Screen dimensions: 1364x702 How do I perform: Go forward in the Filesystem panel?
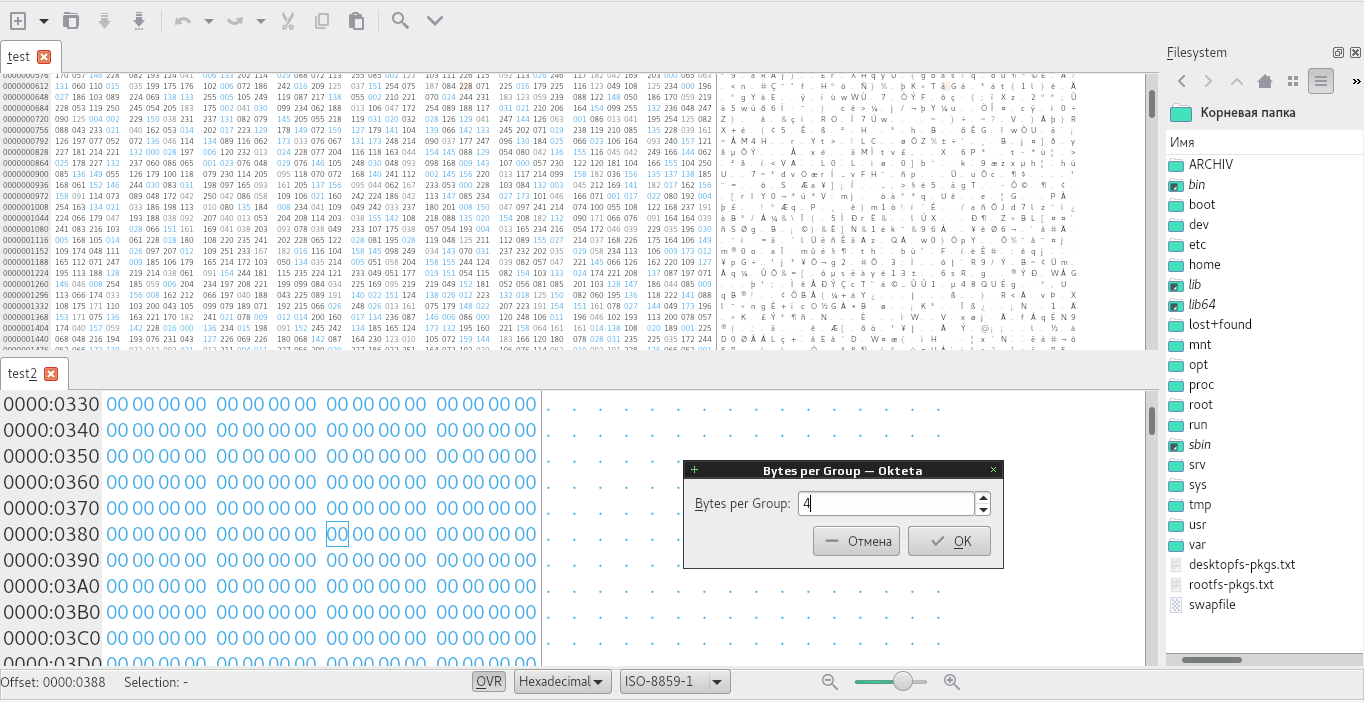tap(1208, 81)
